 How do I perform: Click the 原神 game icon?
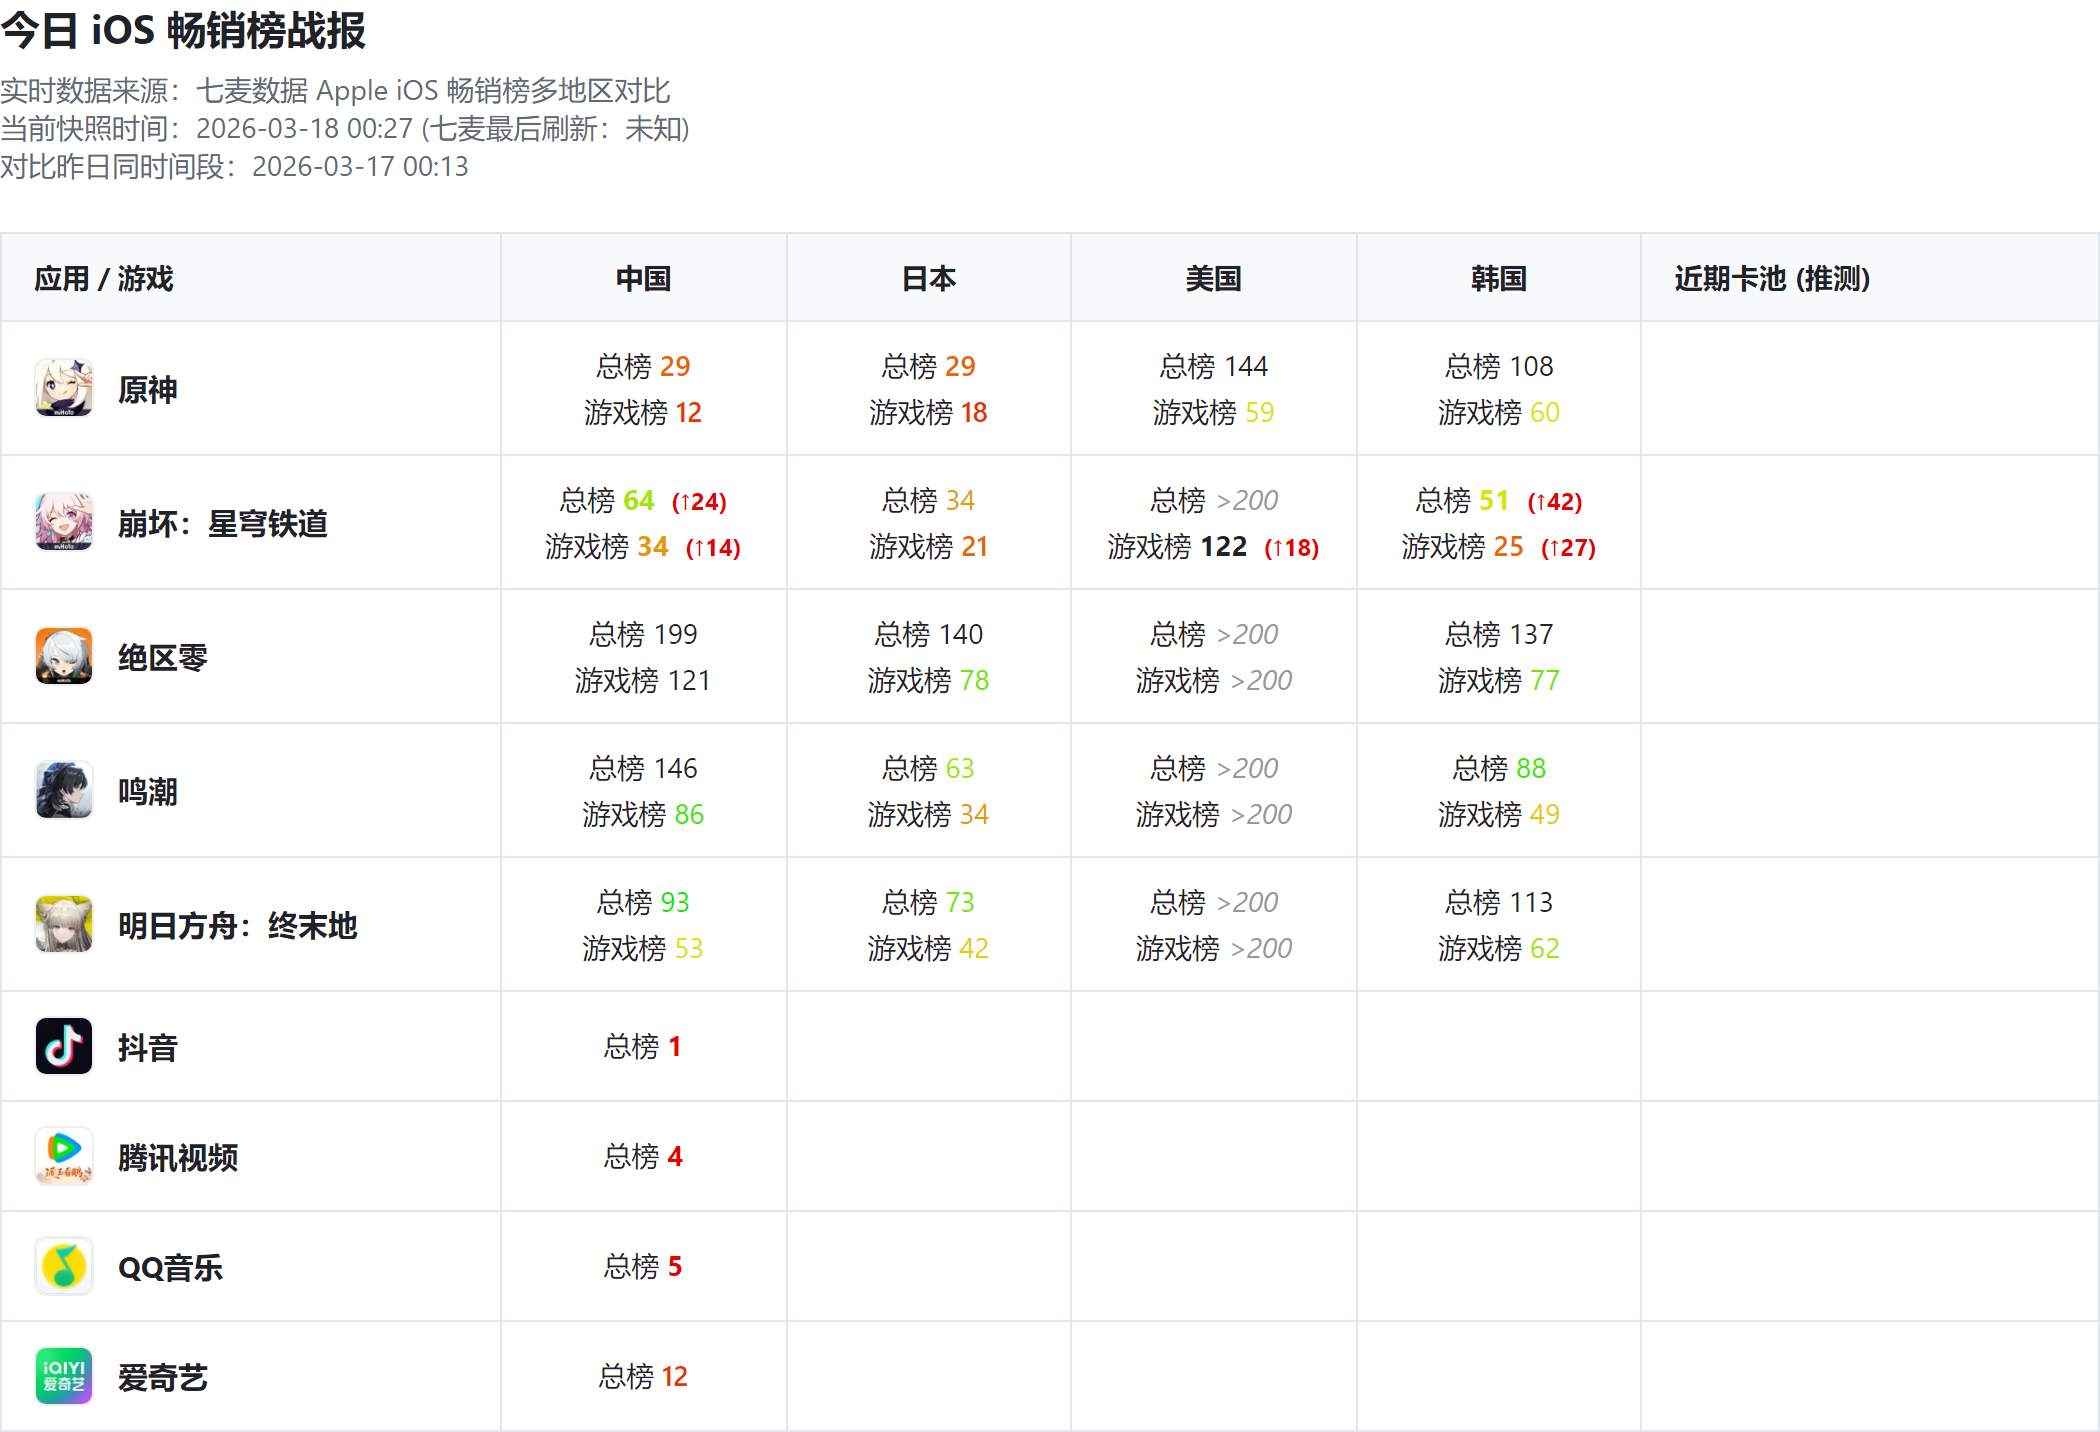(x=64, y=388)
